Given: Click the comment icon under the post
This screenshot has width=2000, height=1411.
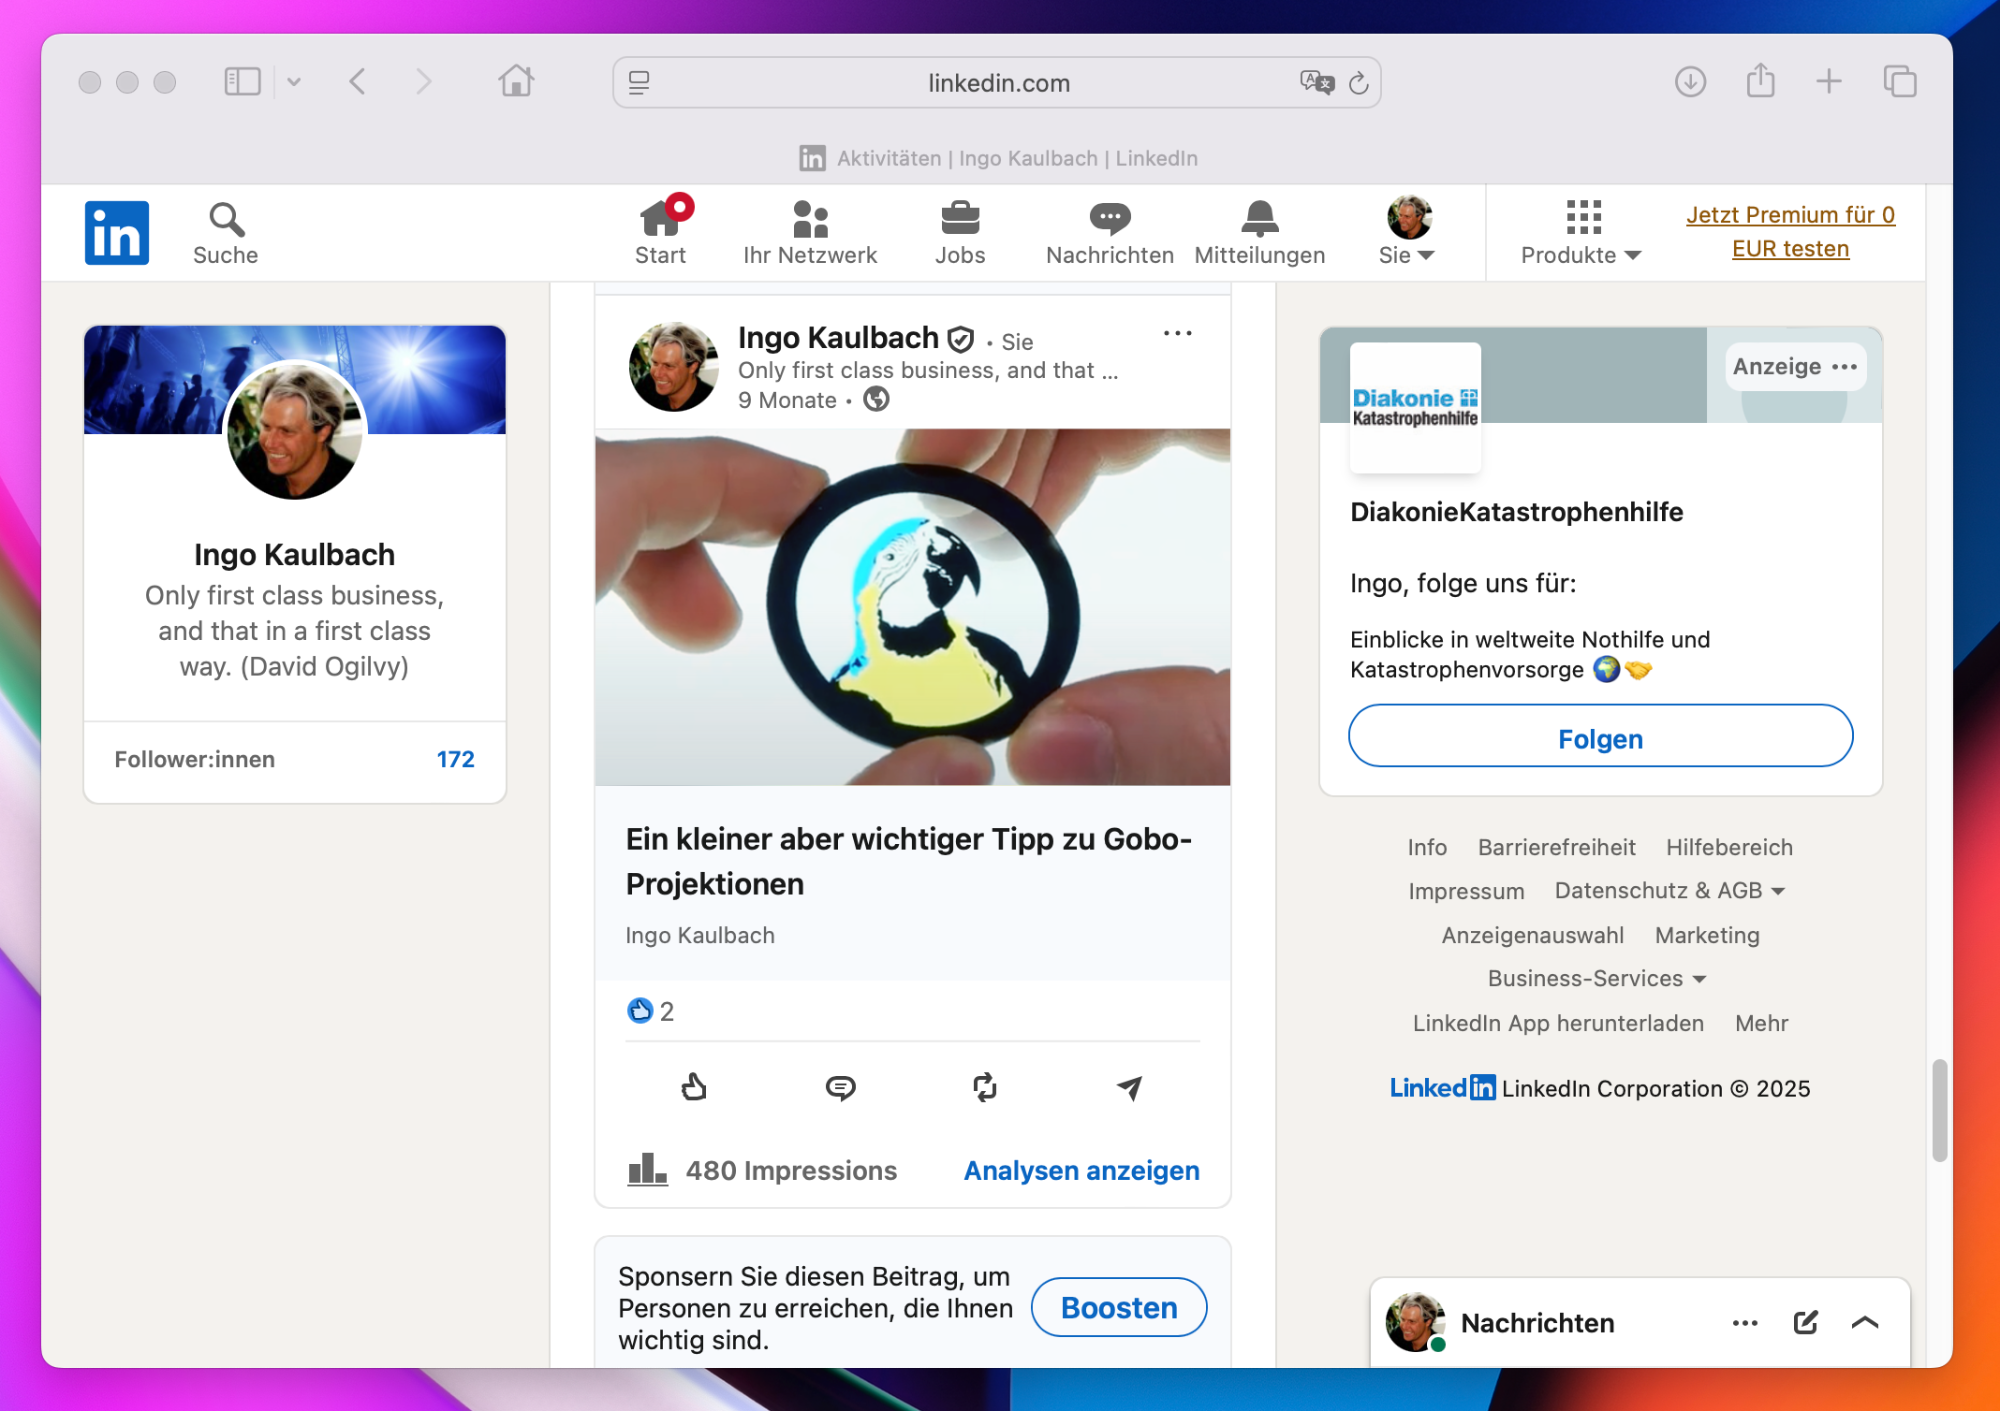Looking at the screenshot, I should pos(840,1087).
